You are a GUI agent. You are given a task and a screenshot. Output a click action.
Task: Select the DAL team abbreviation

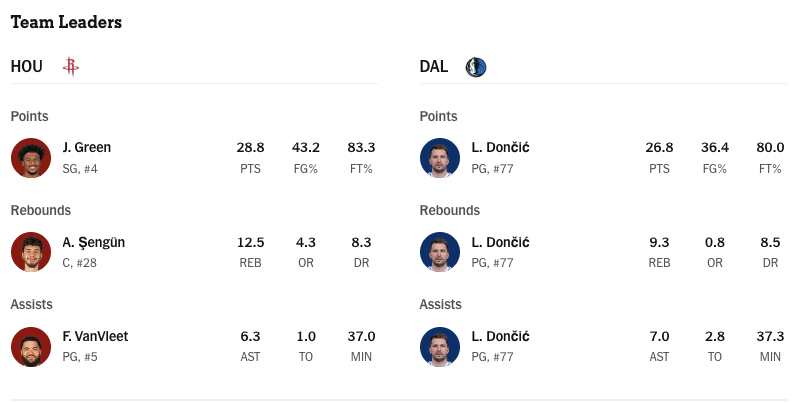[433, 67]
